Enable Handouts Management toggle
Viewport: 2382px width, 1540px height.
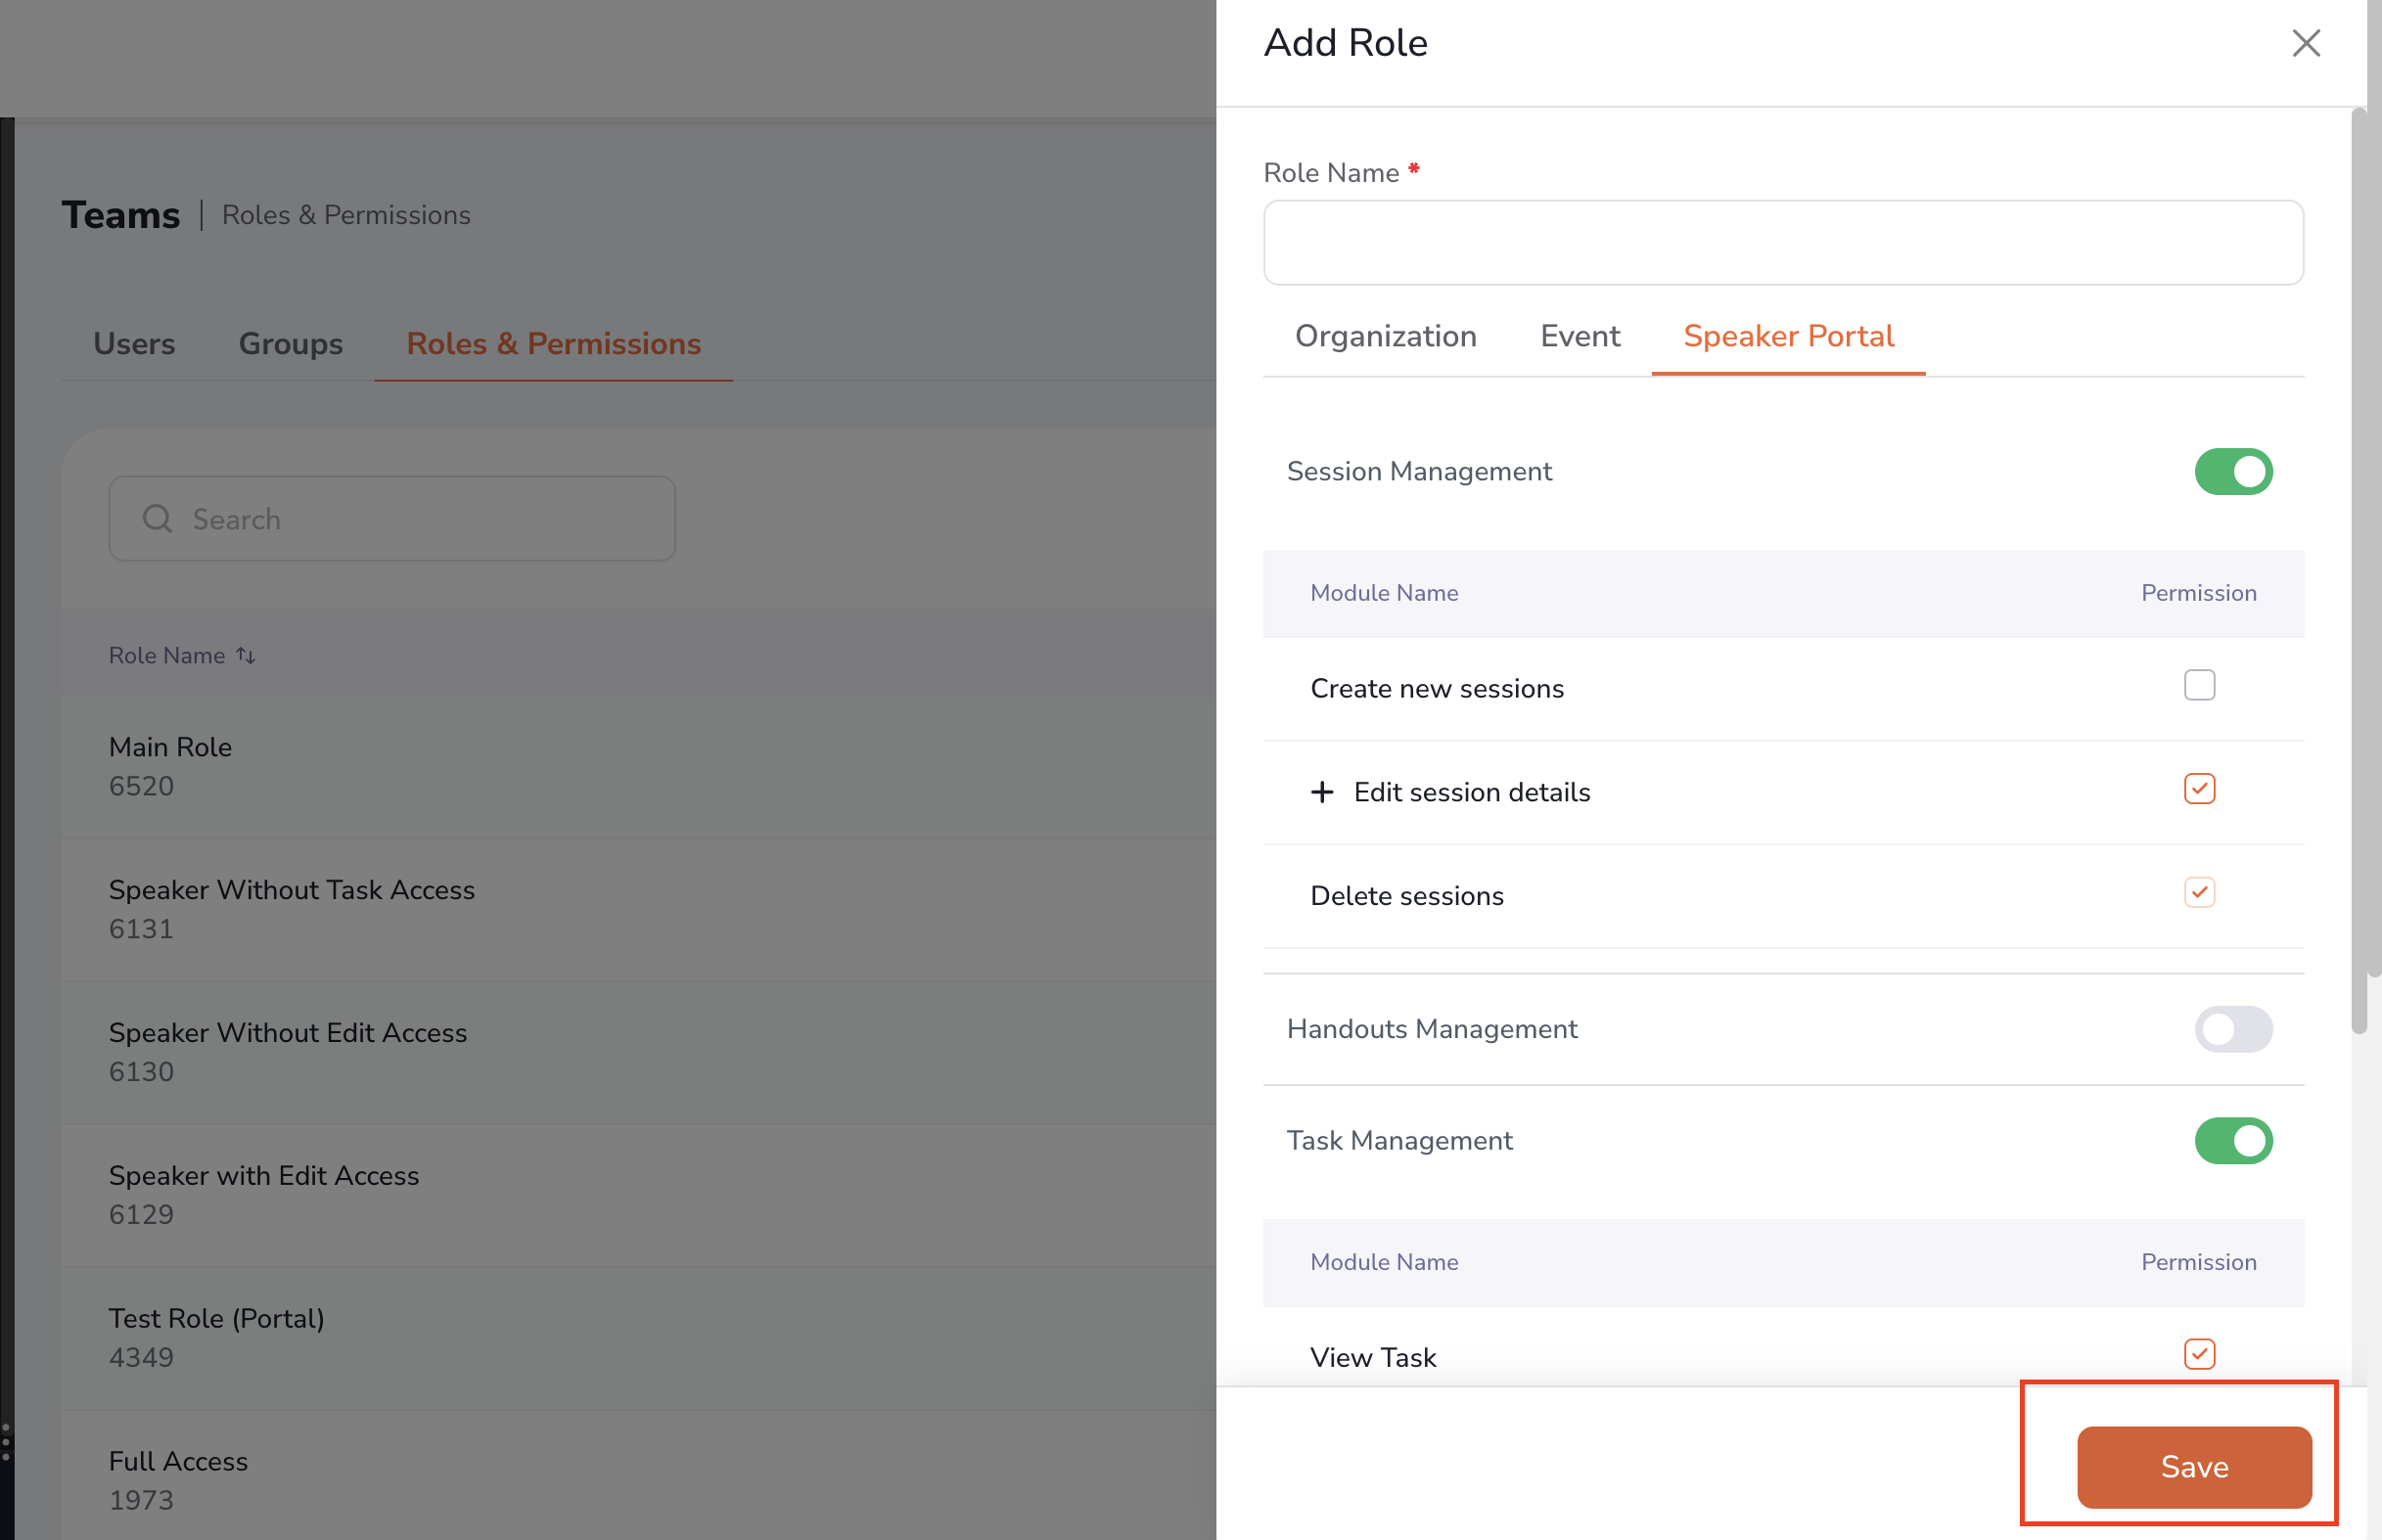pyautogui.click(x=2232, y=1029)
